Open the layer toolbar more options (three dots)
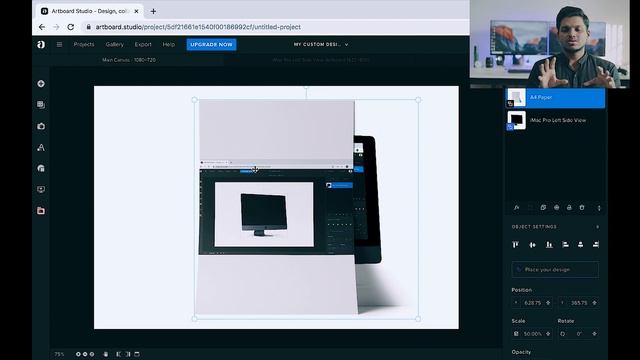The width and height of the screenshot is (640, 360). (599, 208)
